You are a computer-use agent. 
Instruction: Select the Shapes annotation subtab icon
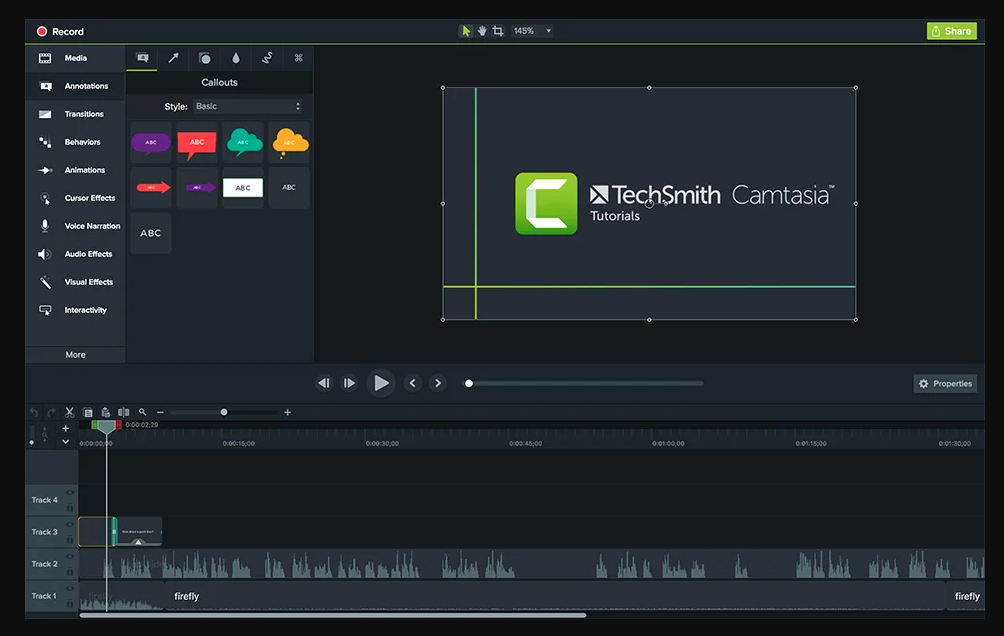point(204,58)
